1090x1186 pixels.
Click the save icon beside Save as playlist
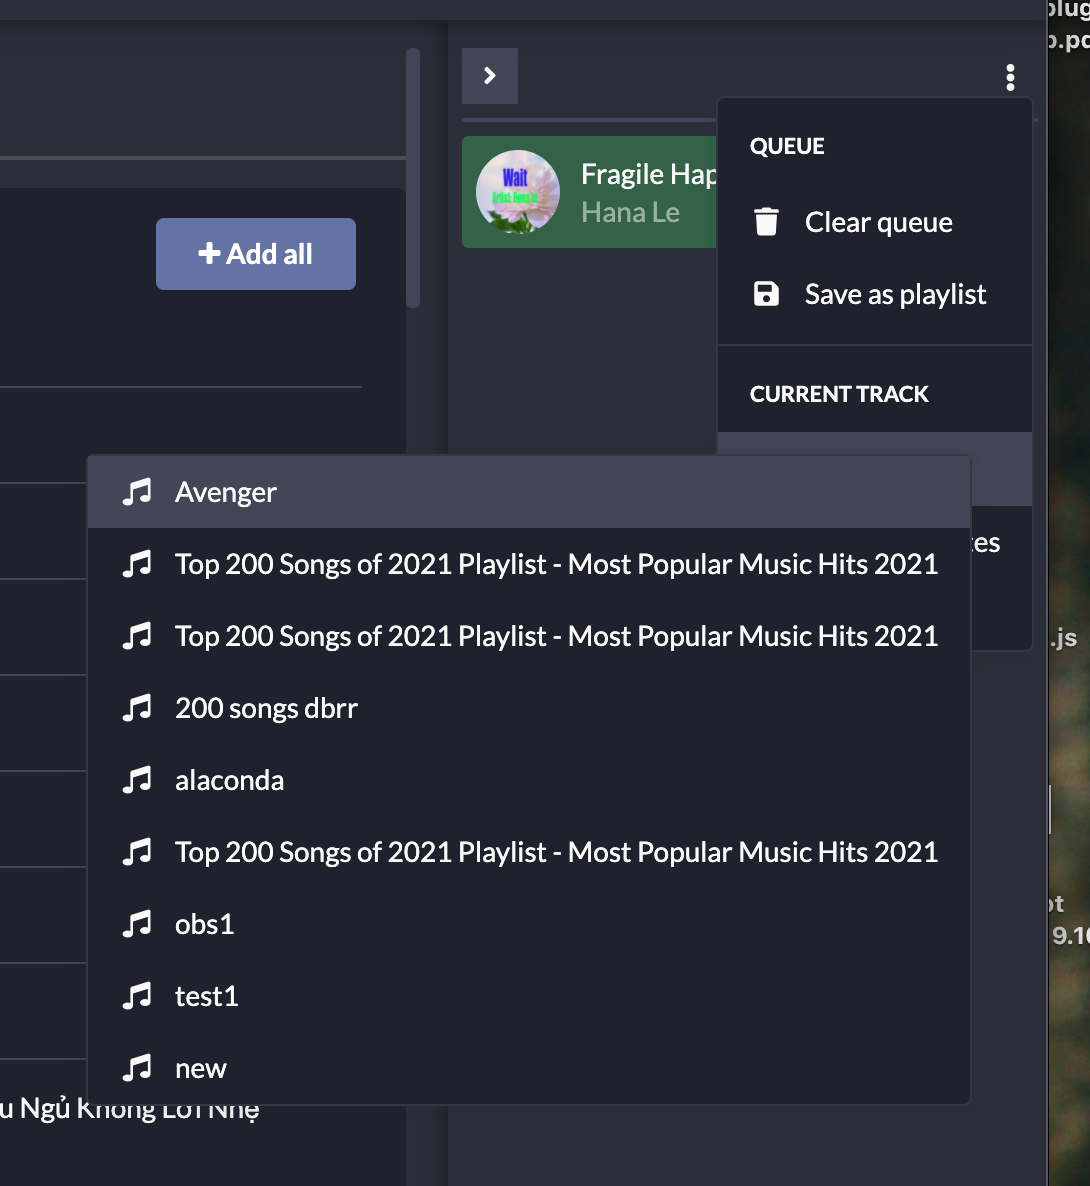click(766, 293)
